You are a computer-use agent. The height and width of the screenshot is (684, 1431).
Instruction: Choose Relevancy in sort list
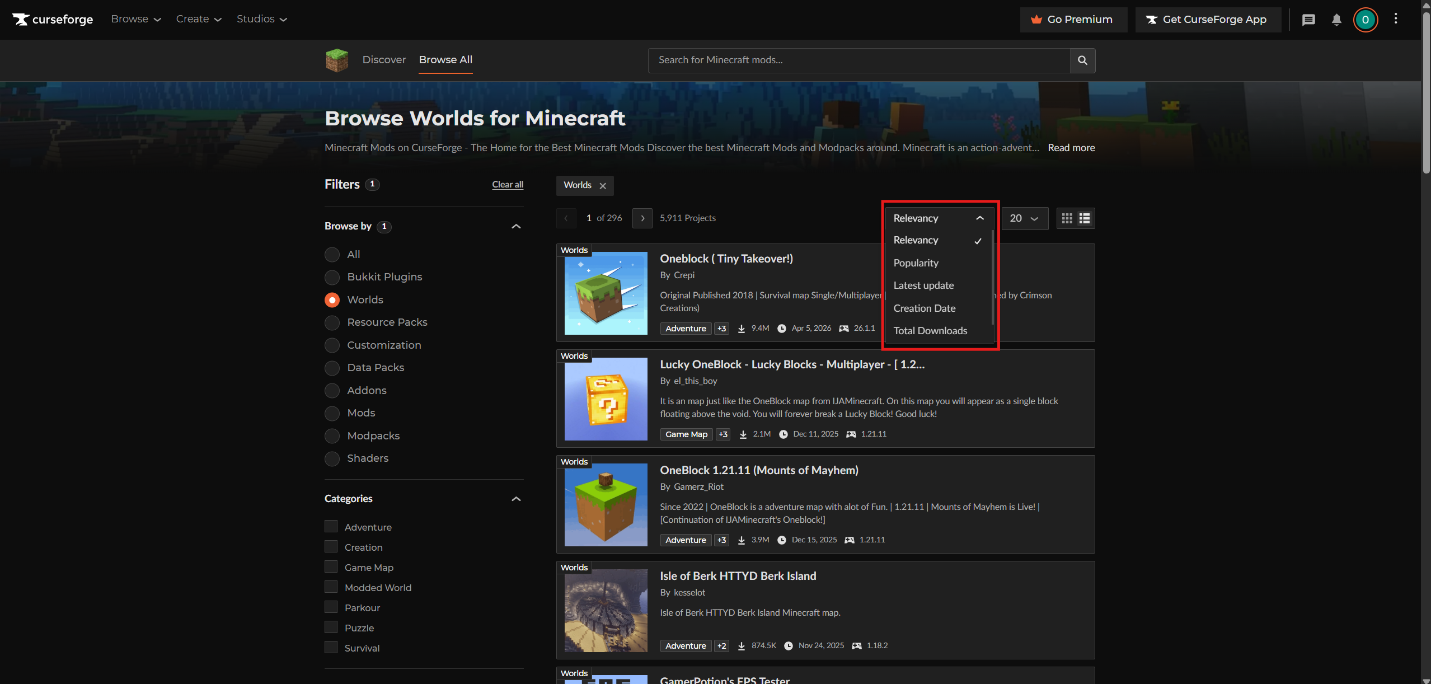(938, 240)
